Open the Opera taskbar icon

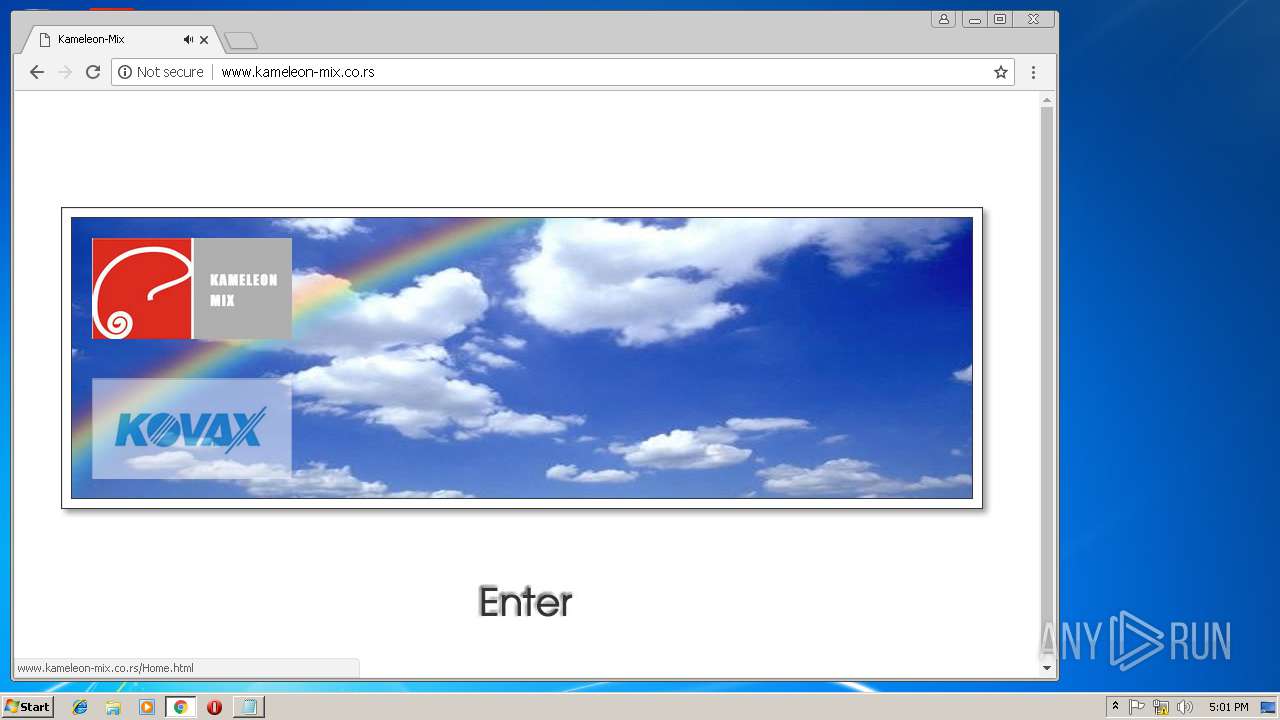[214, 707]
